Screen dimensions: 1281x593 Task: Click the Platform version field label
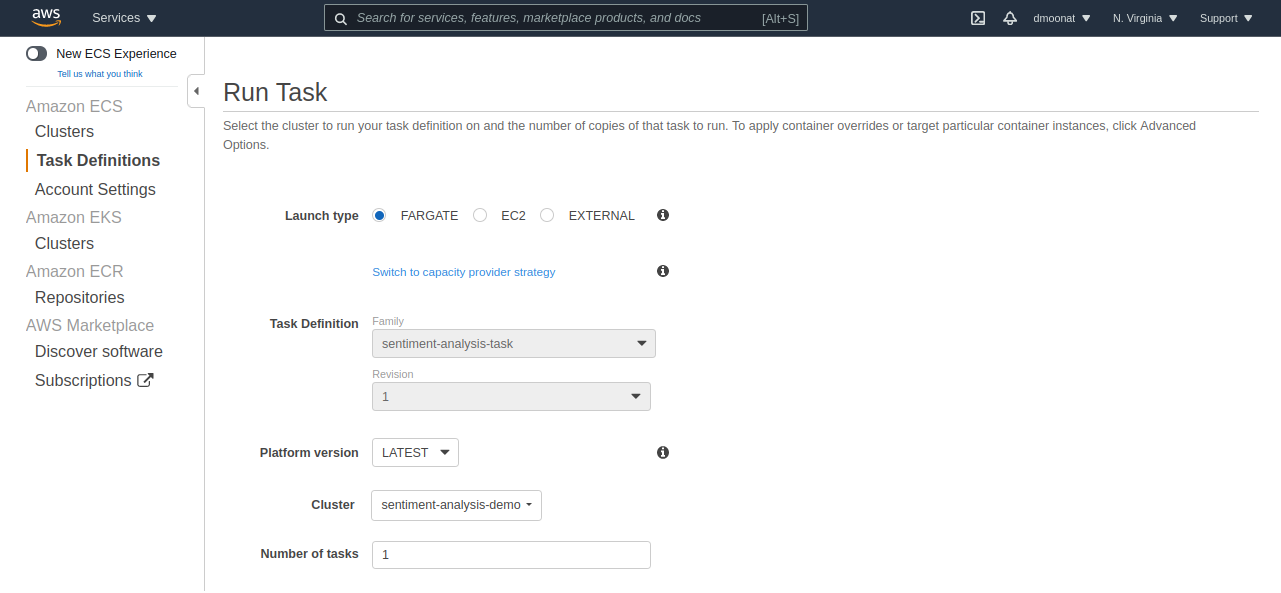(x=309, y=453)
